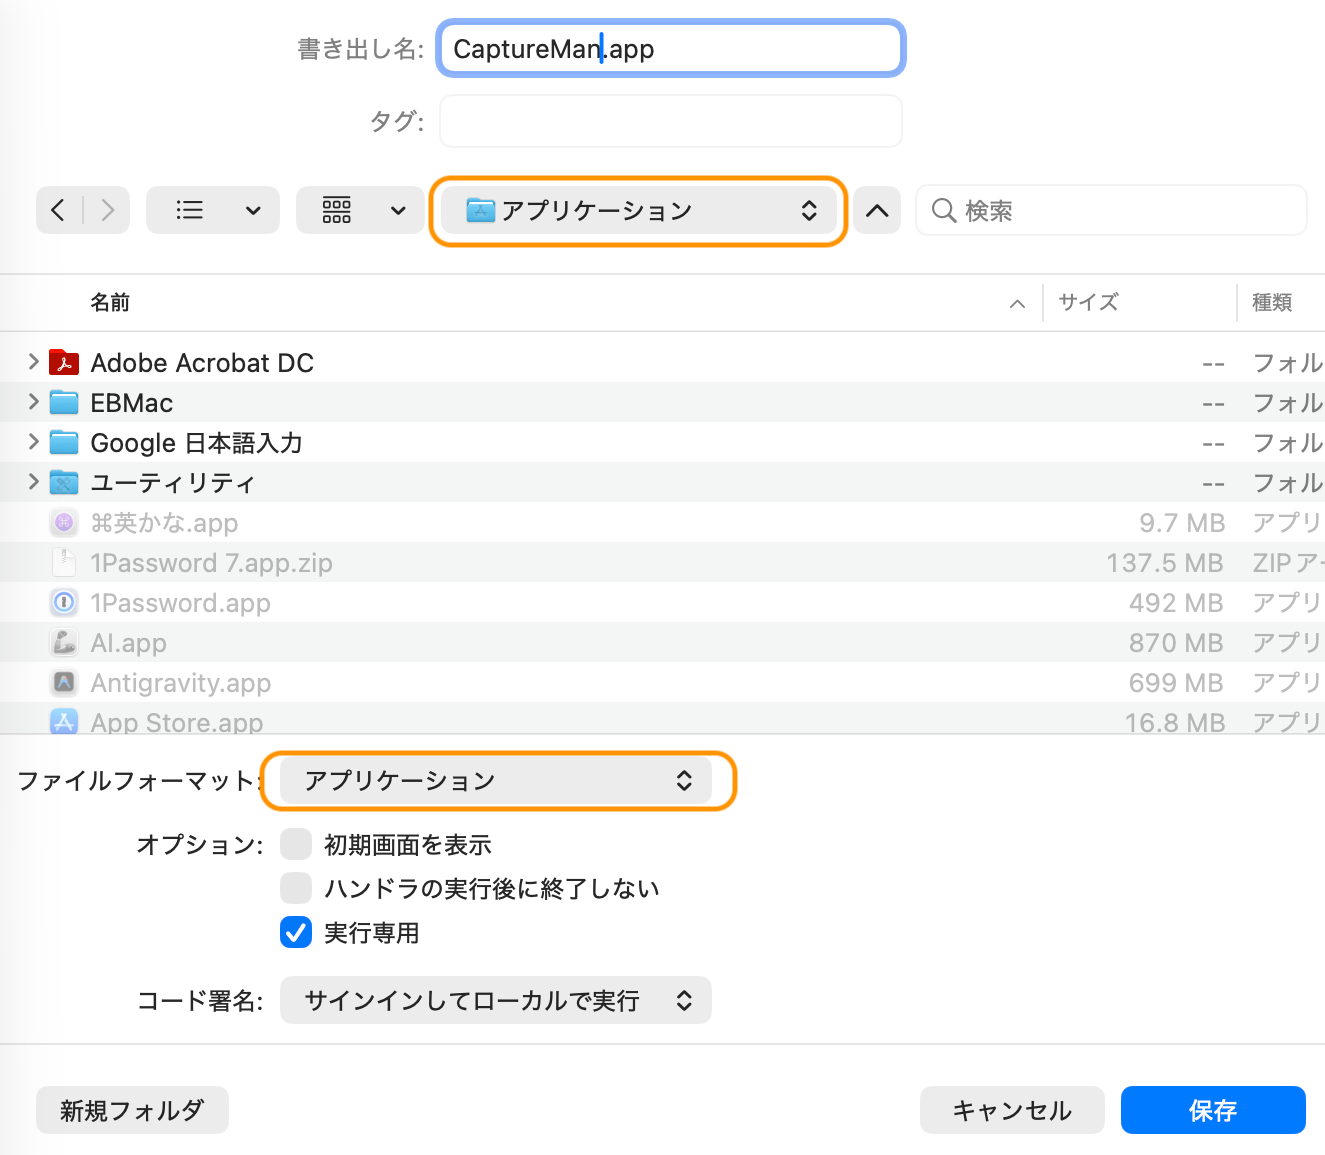Click the forward navigation arrow
The width and height of the screenshot is (1325, 1155).
[107, 210]
